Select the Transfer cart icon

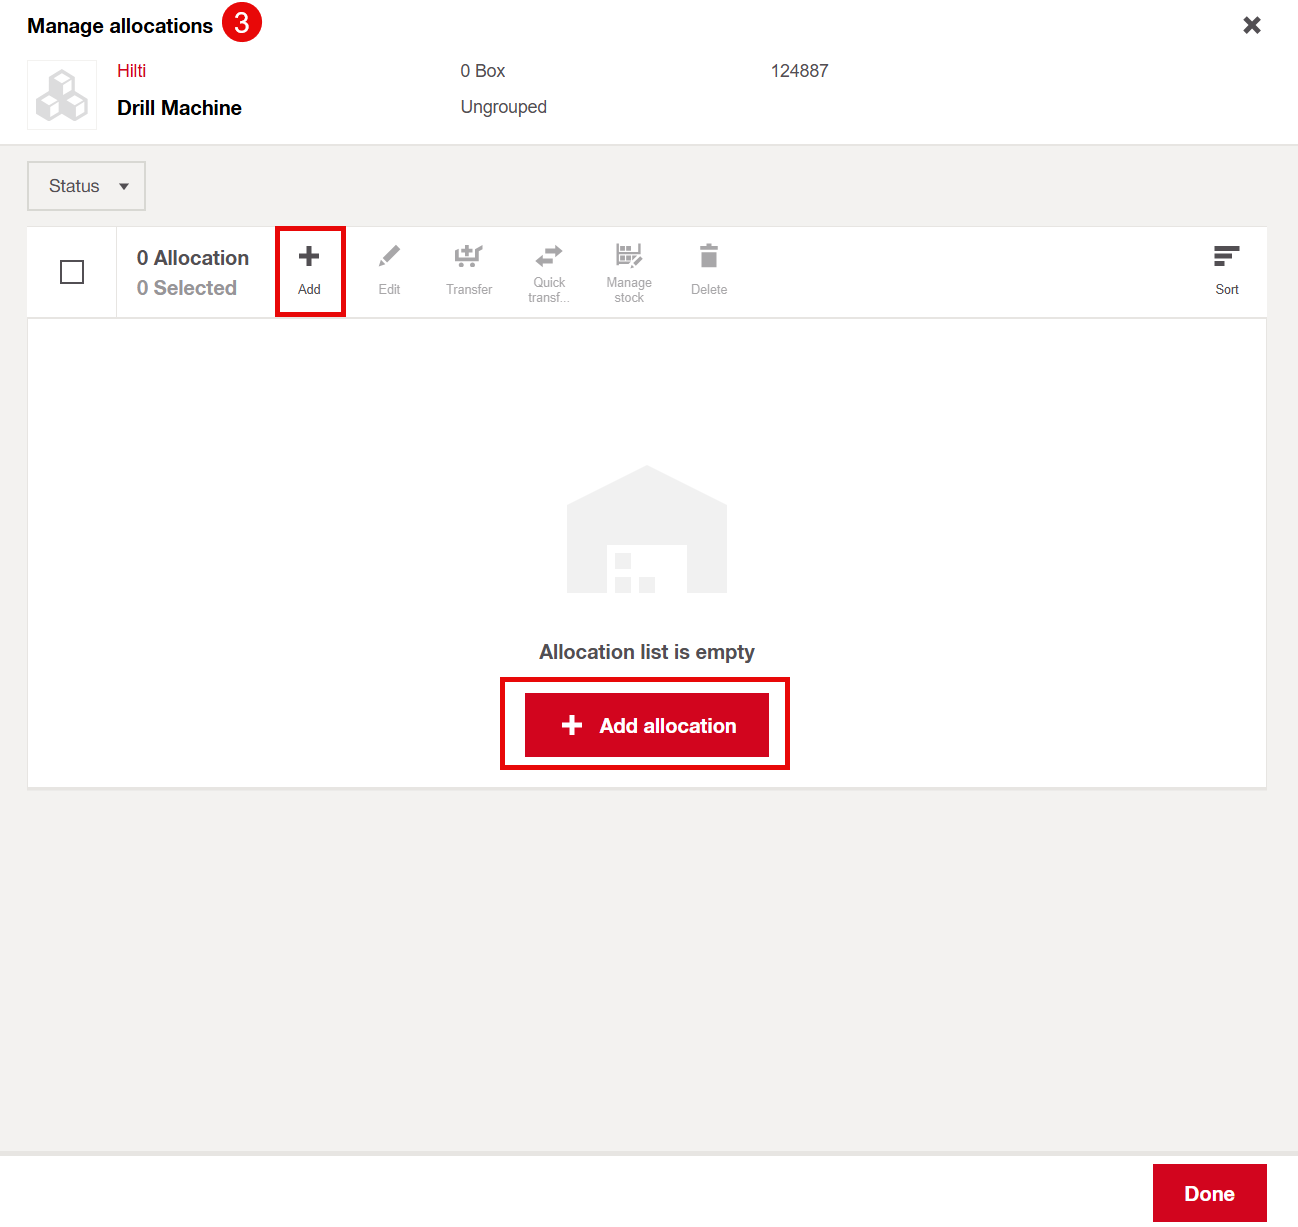click(469, 257)
